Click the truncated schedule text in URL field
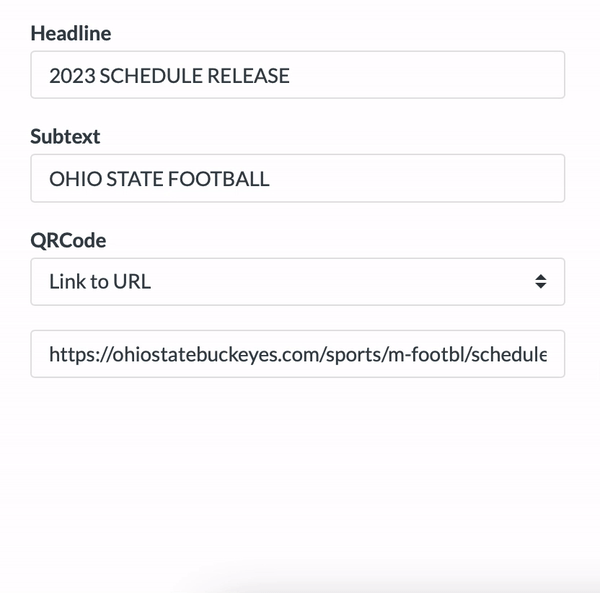Viewport: 600px width, 593px height. [x=509, y=355]
